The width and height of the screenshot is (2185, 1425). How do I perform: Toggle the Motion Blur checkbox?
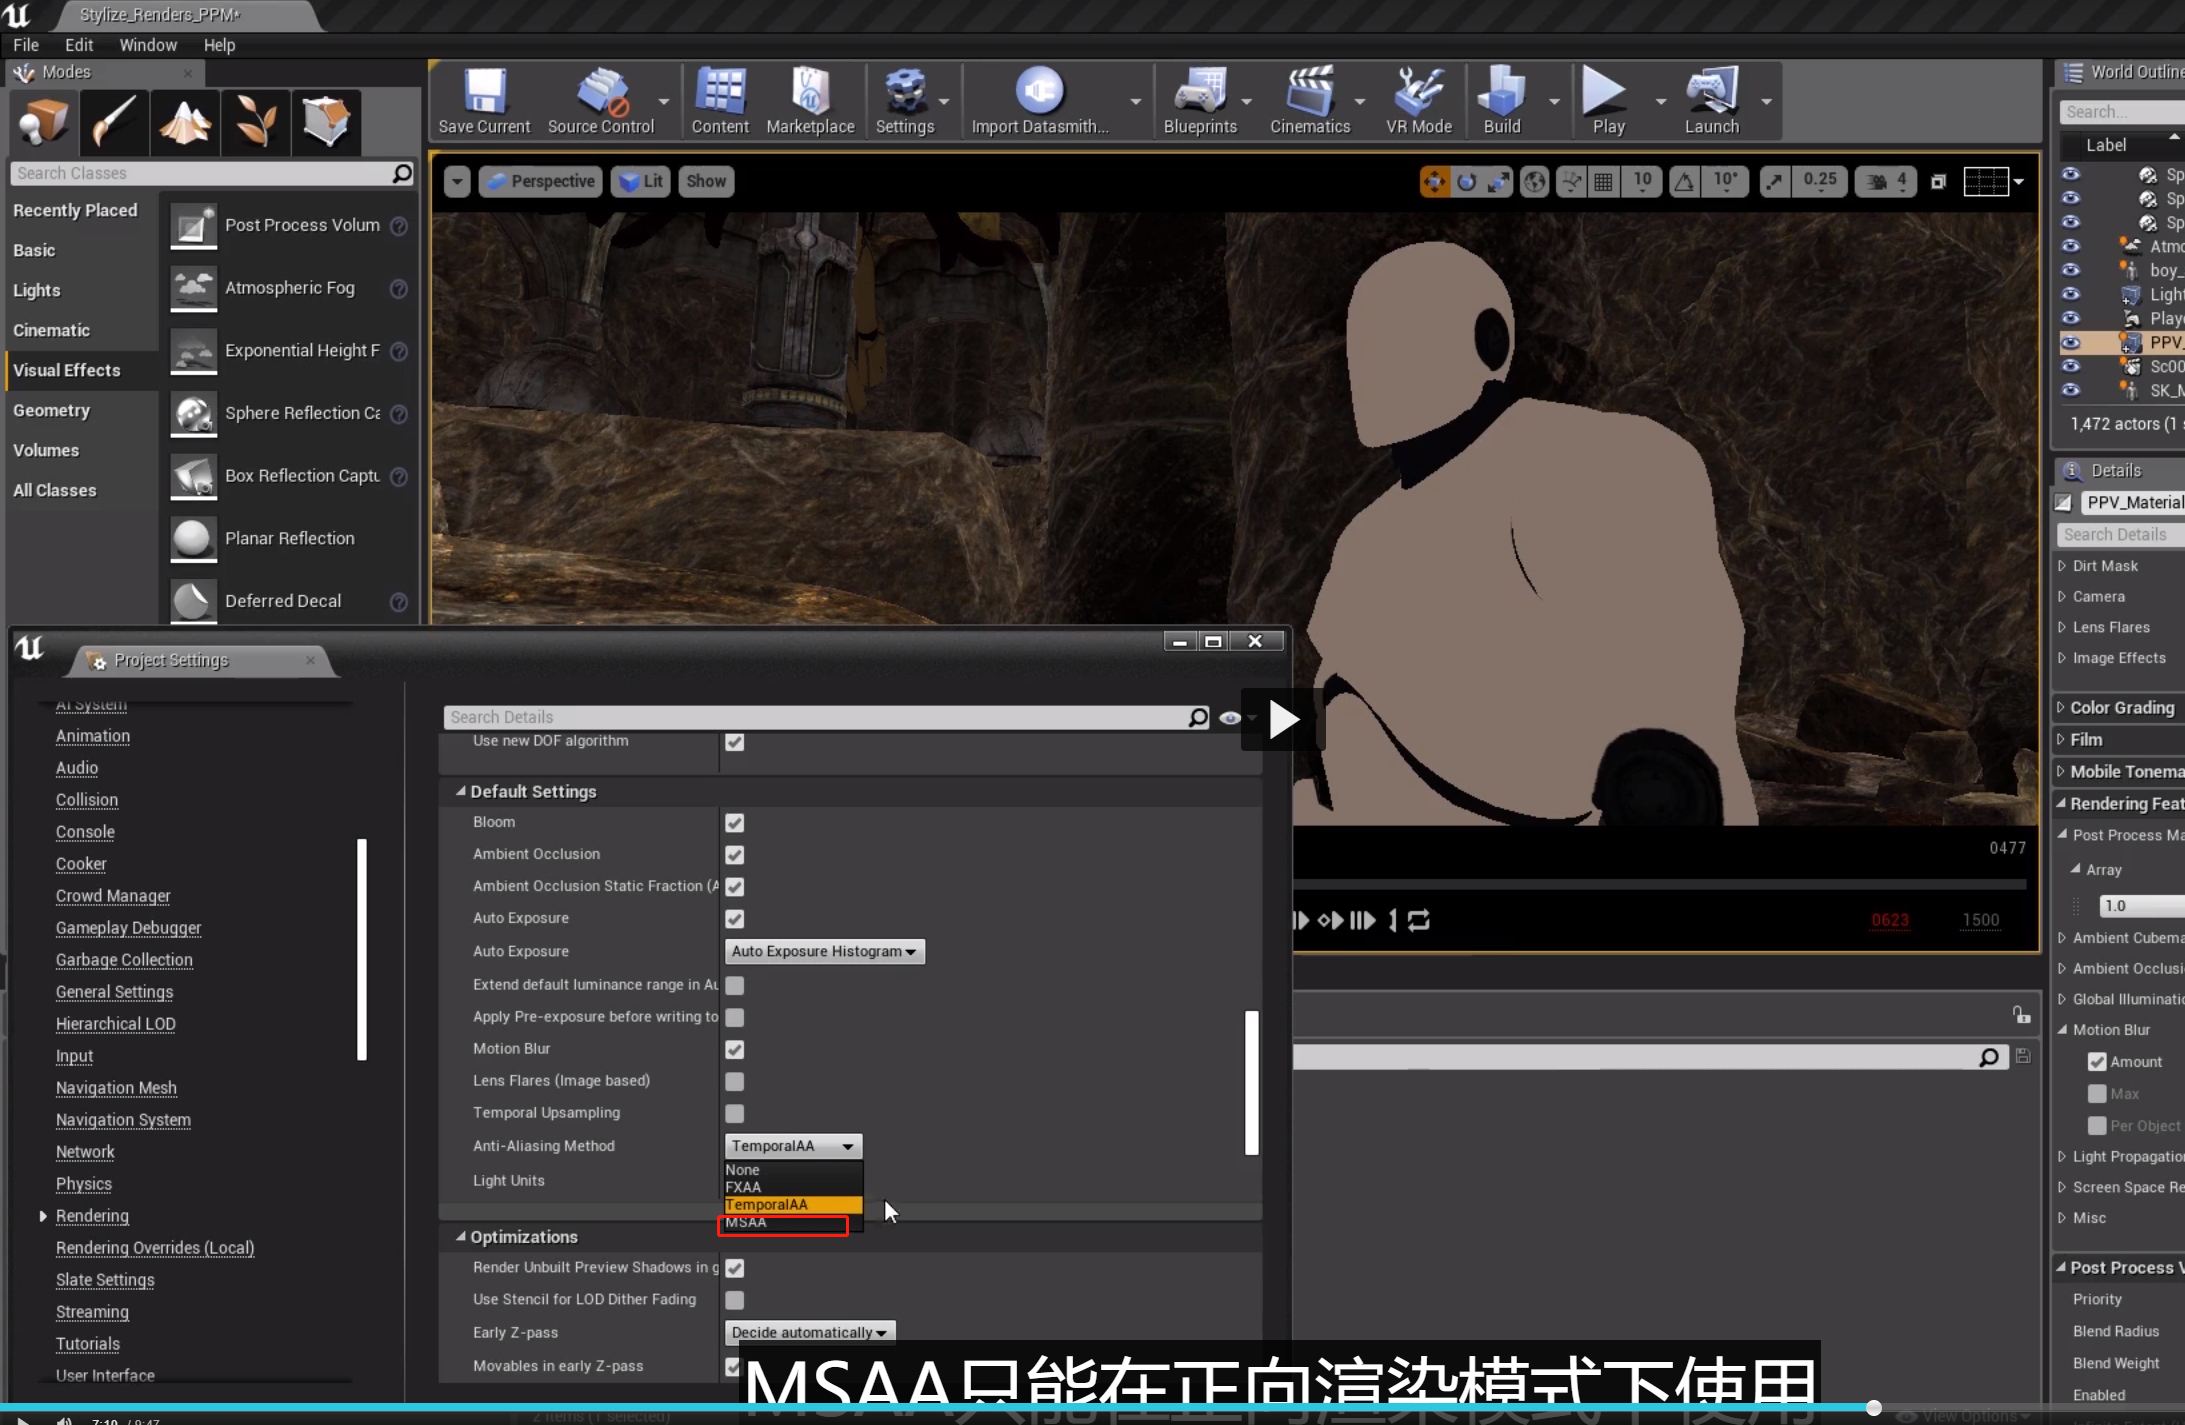pyautogui.click(x=735, y=1049)
